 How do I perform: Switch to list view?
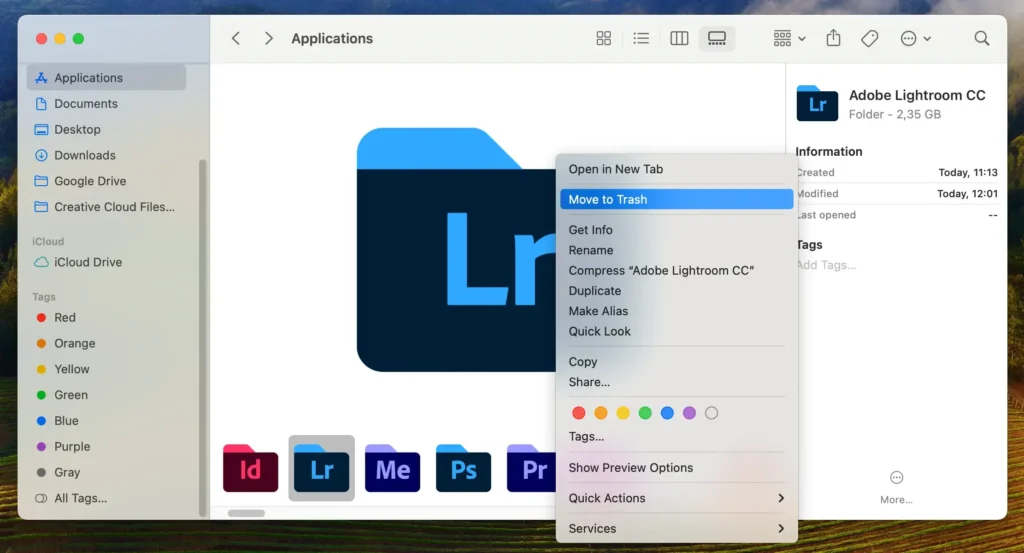point(641,39)
